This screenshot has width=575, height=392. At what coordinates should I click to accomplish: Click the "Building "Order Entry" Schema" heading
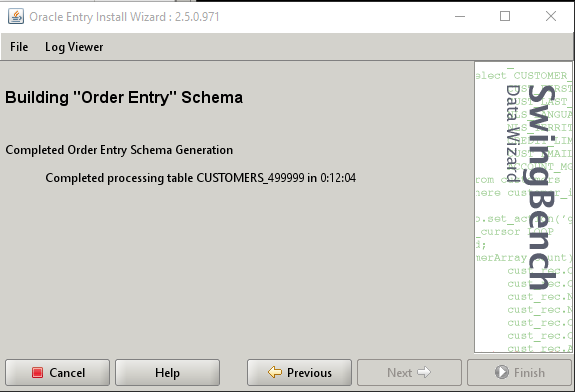click(x=124, y=98)
